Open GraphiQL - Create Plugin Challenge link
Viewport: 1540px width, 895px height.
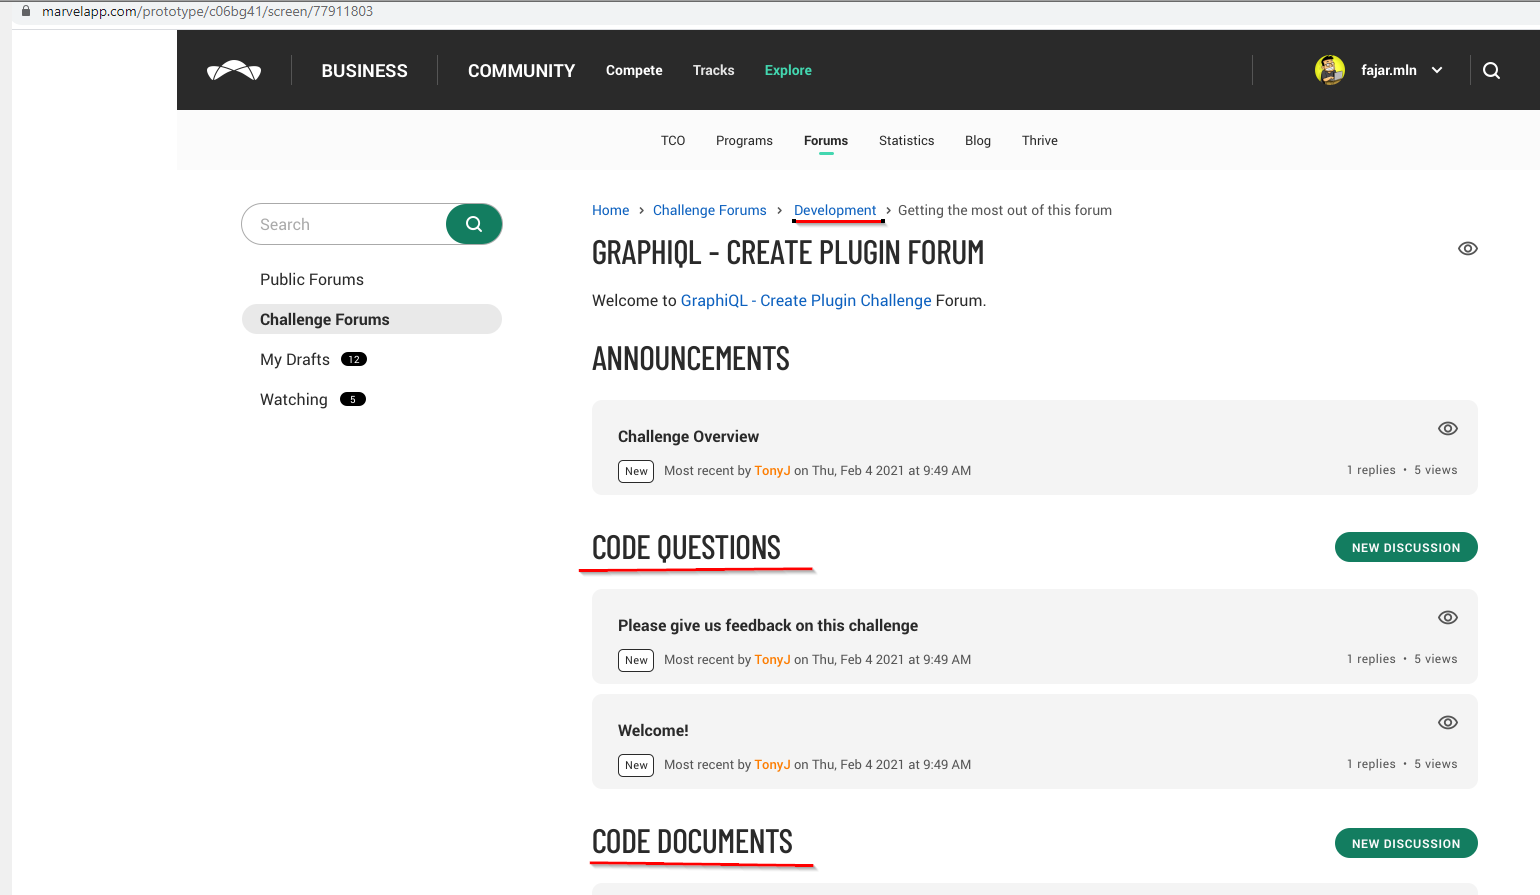click(x=806, y=301)
